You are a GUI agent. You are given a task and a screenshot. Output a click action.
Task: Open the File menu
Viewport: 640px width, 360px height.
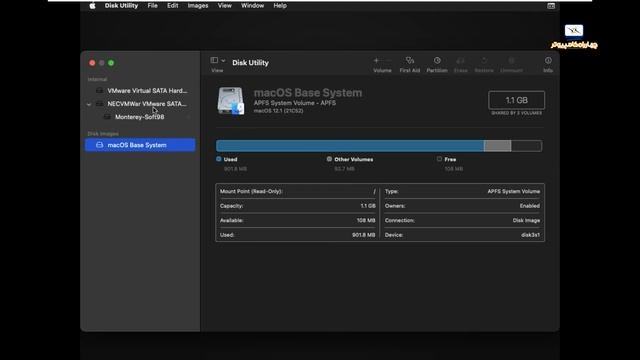[153, 6]
